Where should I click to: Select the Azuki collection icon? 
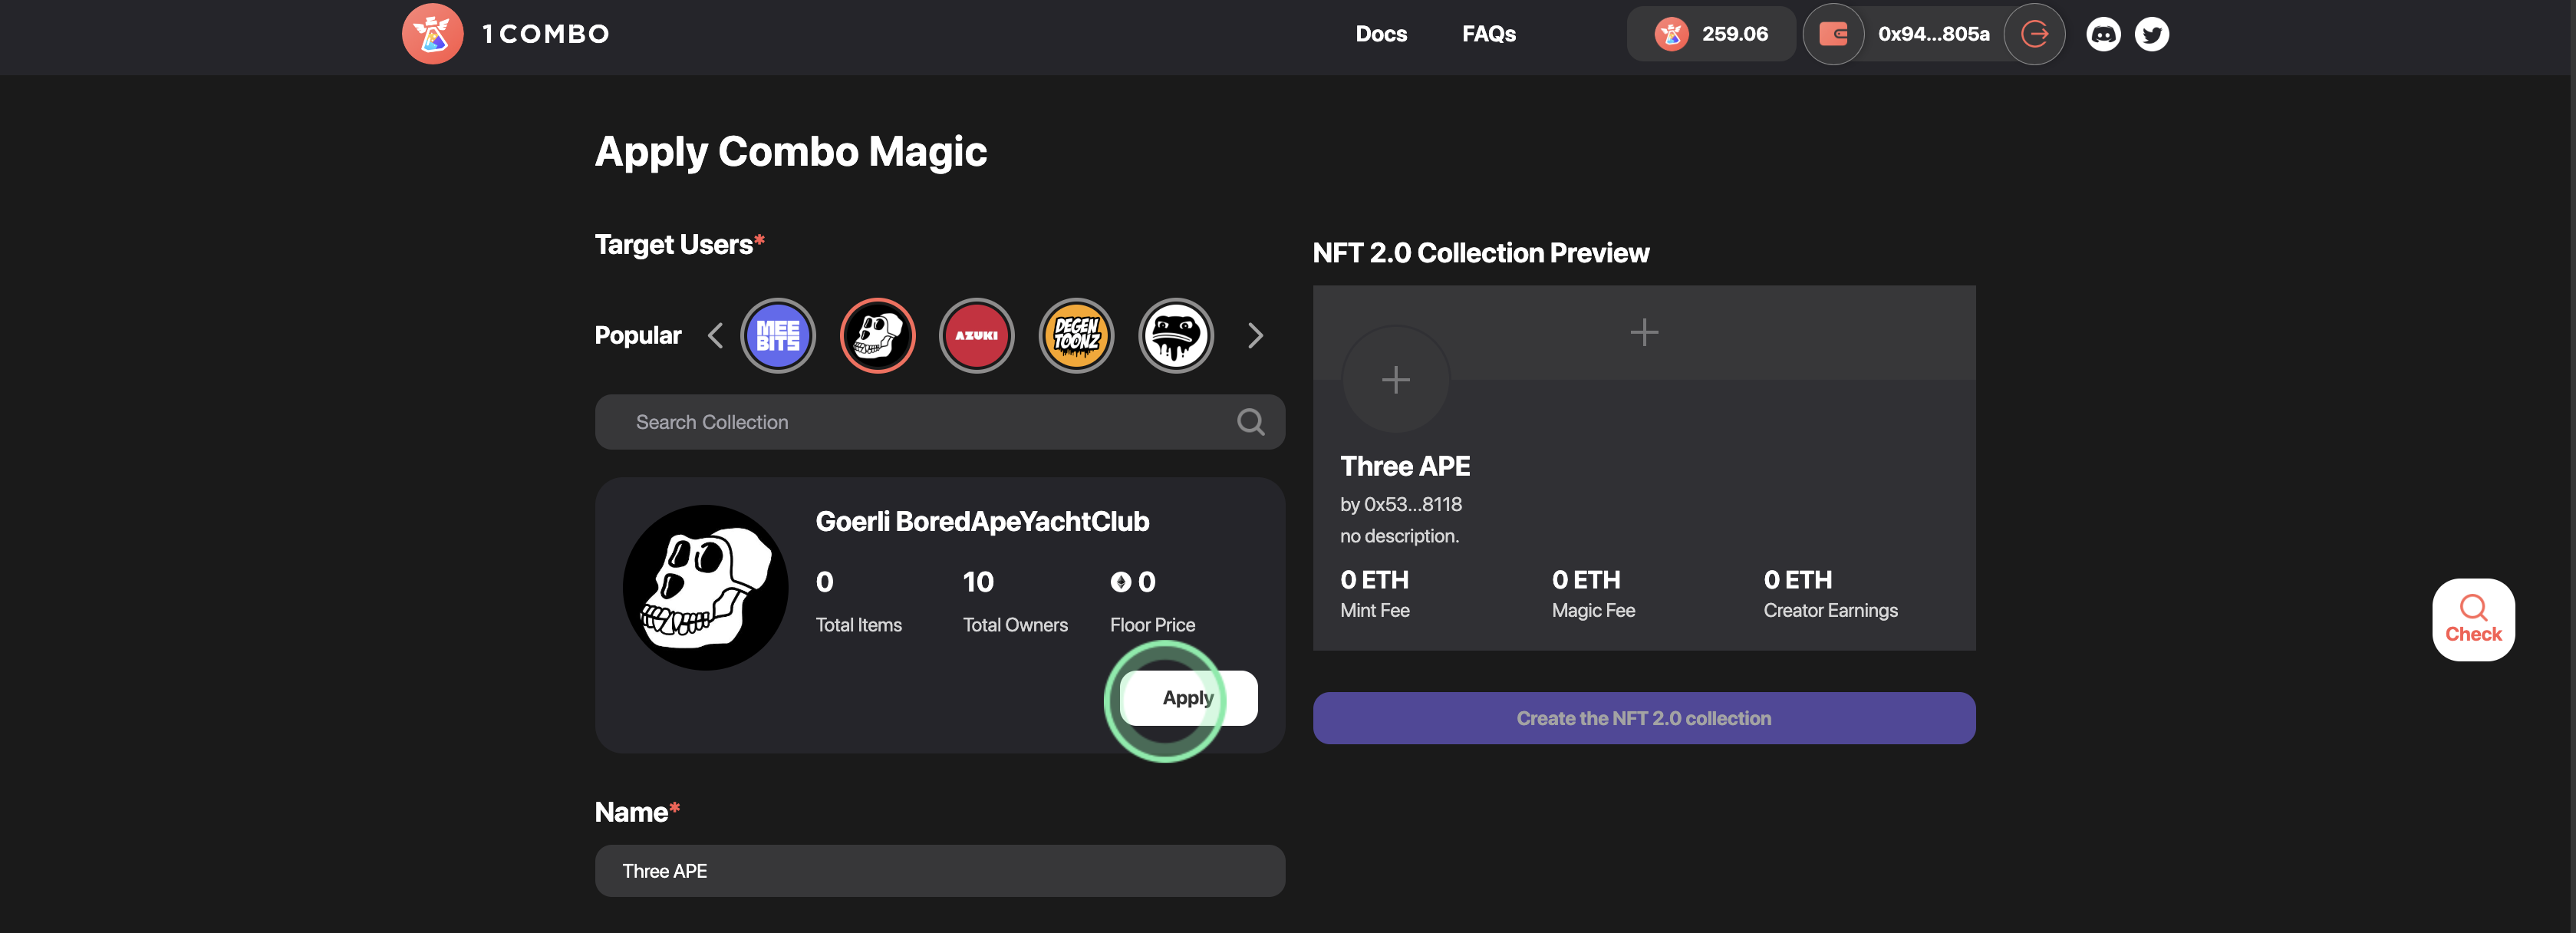coord(976,336)
